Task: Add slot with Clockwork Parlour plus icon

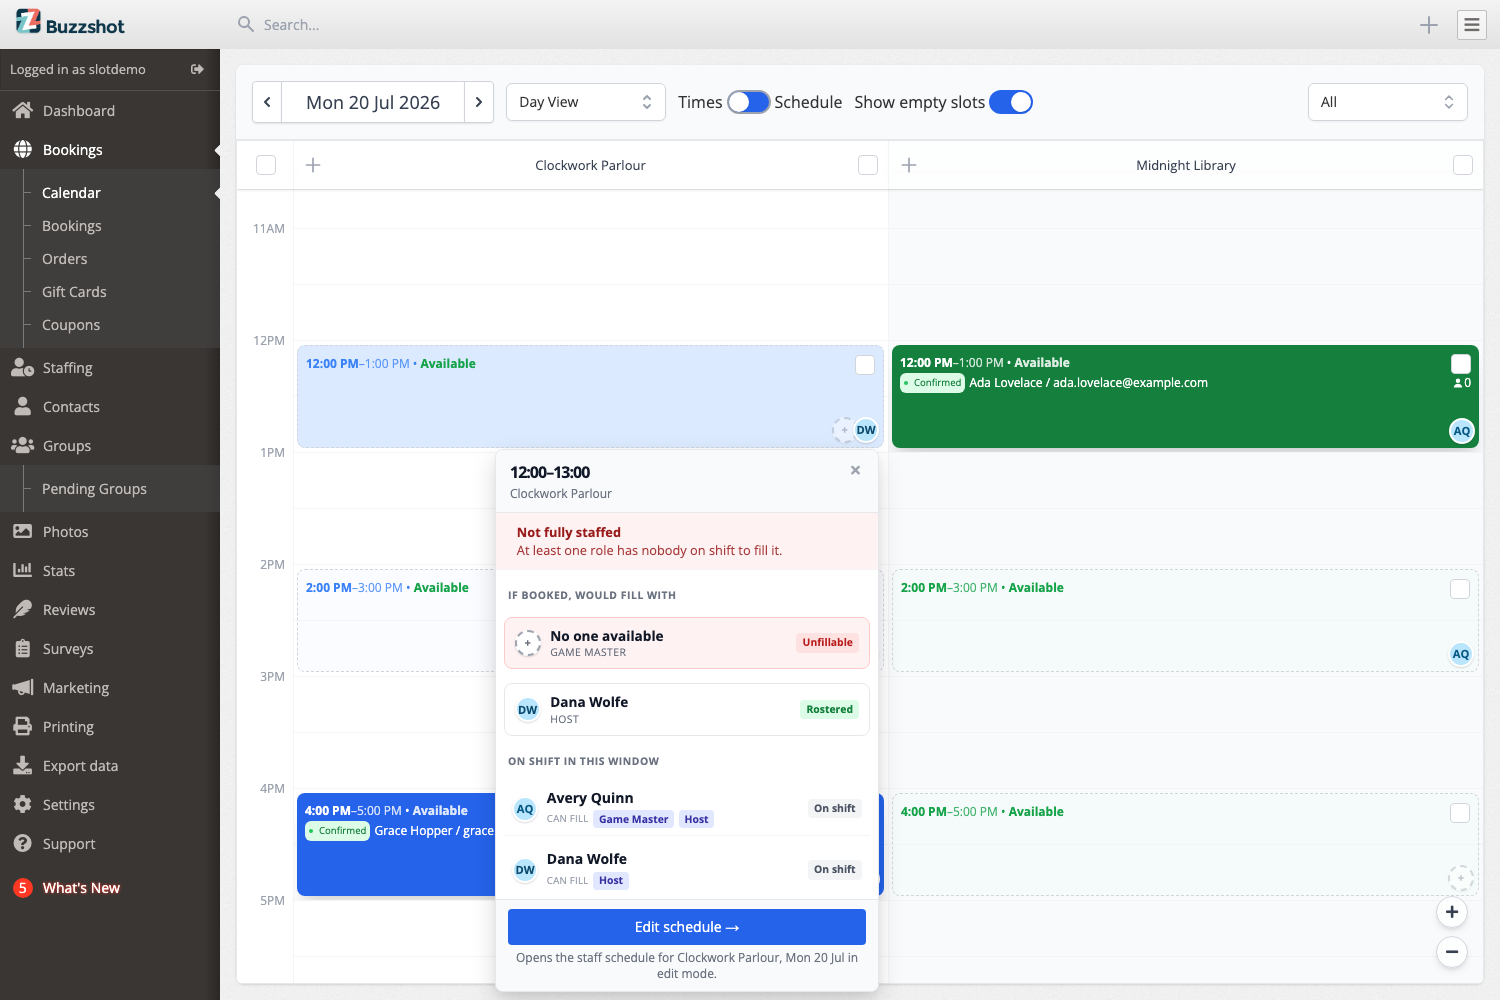Action: 313,165
